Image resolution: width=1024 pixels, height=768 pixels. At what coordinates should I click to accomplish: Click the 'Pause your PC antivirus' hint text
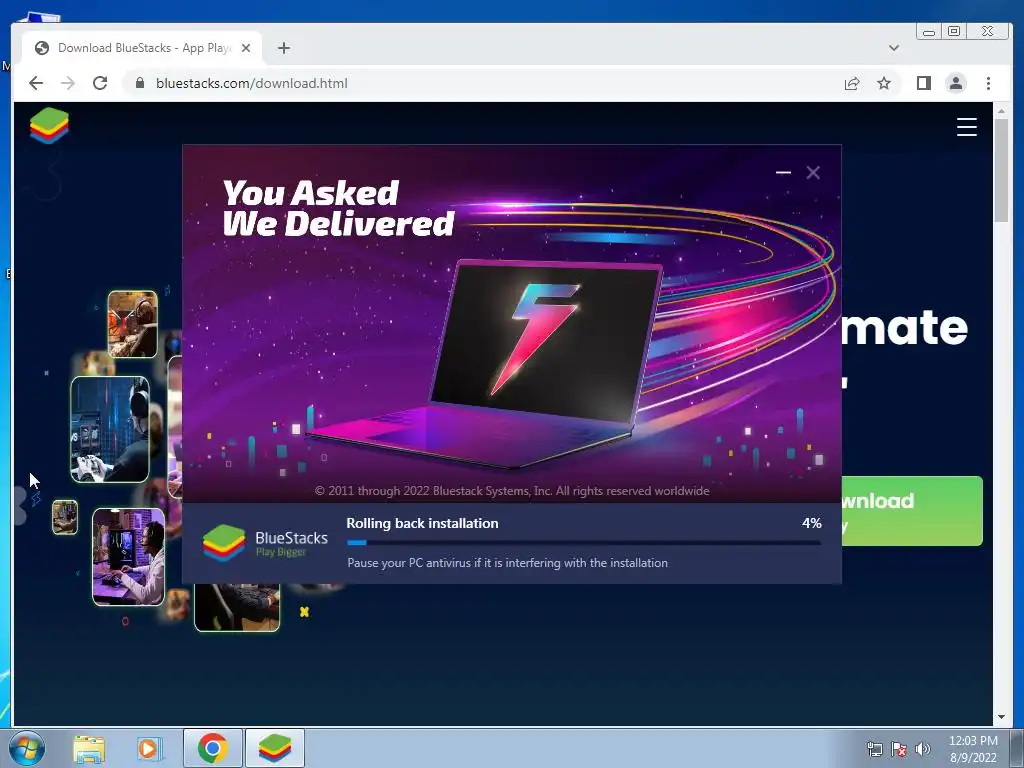point(507,563)
